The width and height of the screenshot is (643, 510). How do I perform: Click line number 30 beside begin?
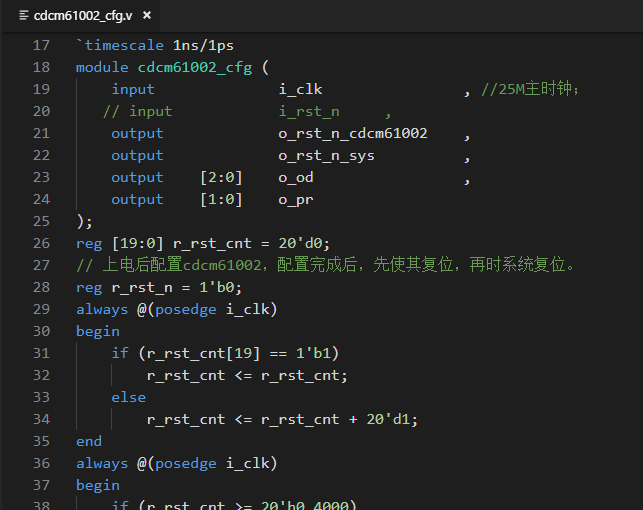[x=40, y=331]
